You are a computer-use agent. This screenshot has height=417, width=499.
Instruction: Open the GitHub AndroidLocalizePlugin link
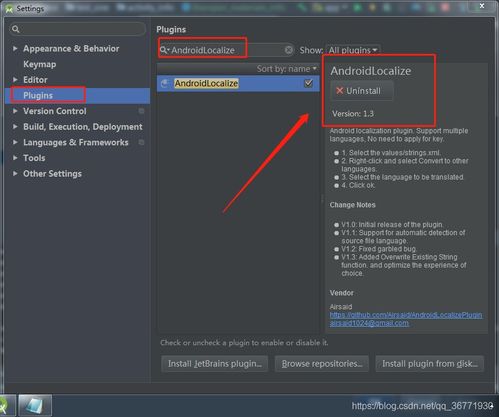[x=406, y=315]
